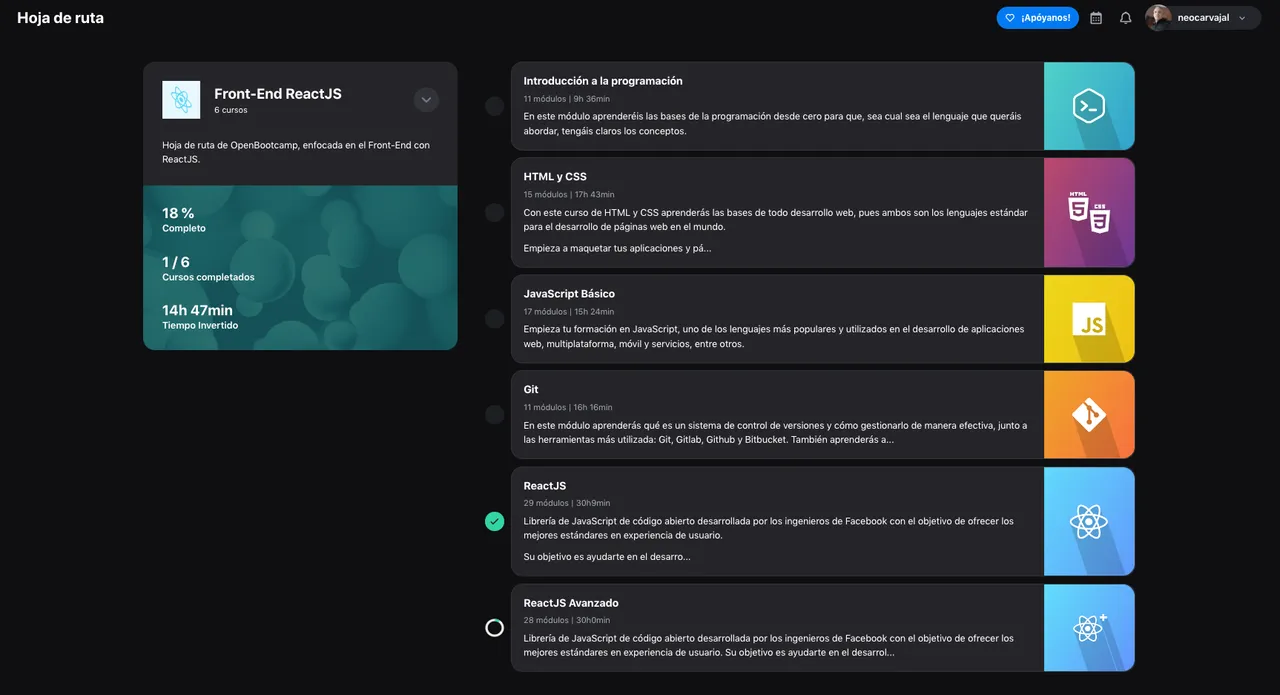Viewport: 1280px width, 695px height.
Task: Click the green completed checkmark for ReactJS
Action: click(494, 521)
